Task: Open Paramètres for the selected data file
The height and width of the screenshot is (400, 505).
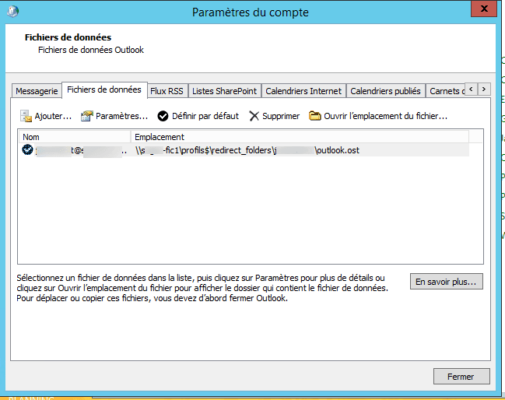Action: [x=114, y=116]
